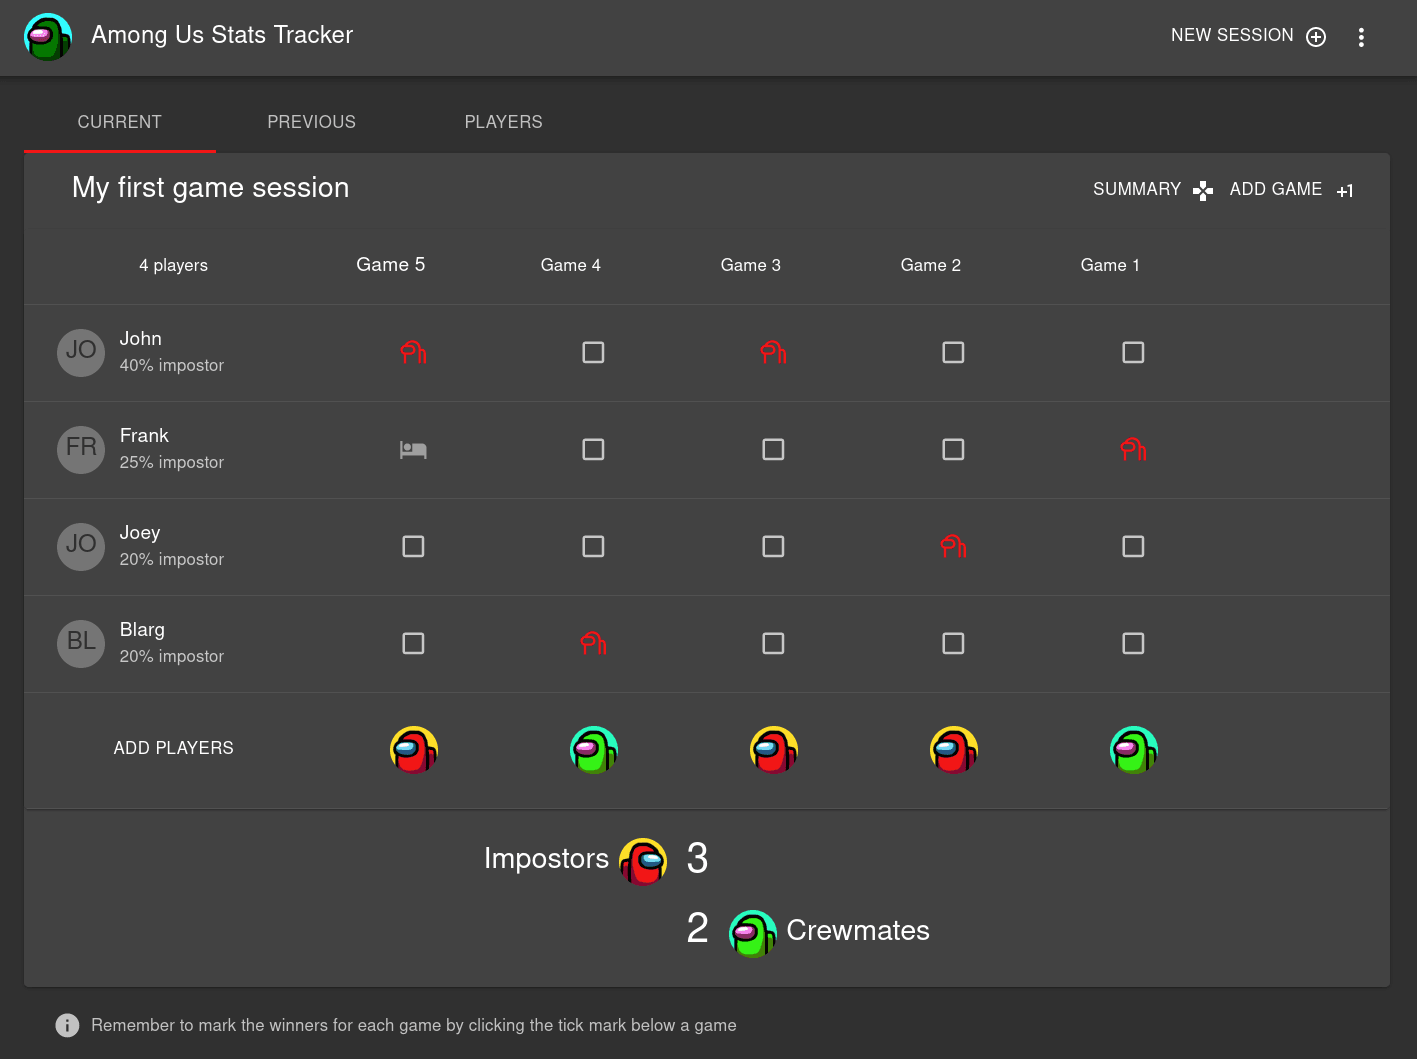Check John's box for Game 4
Viewport: 1417px width, 1059px height.
pyautogui.click(x=593, y=352)
